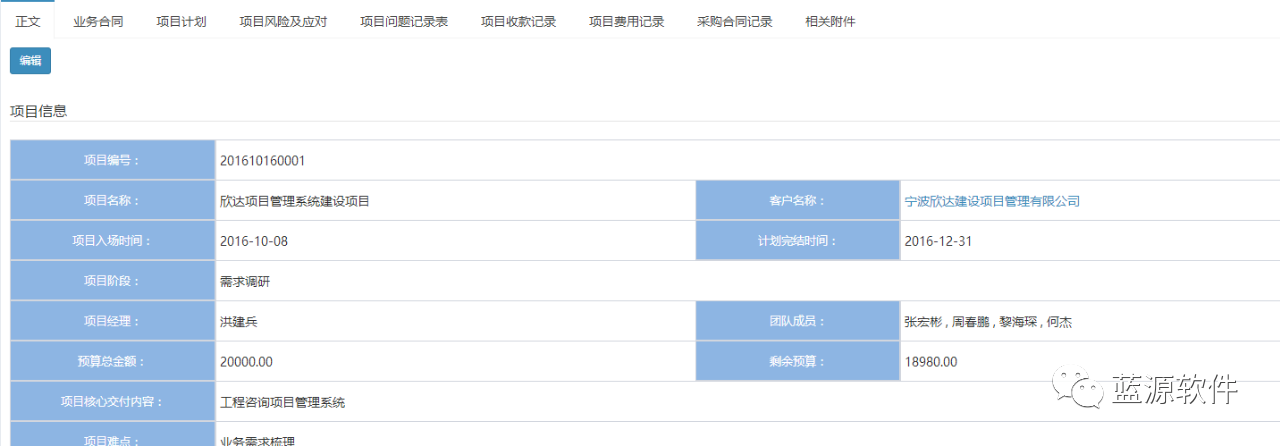Click the remaining budget value 18980.00
Viewport: 1280px width, 446px height.
pyautogui.click(x=930, y=362)
